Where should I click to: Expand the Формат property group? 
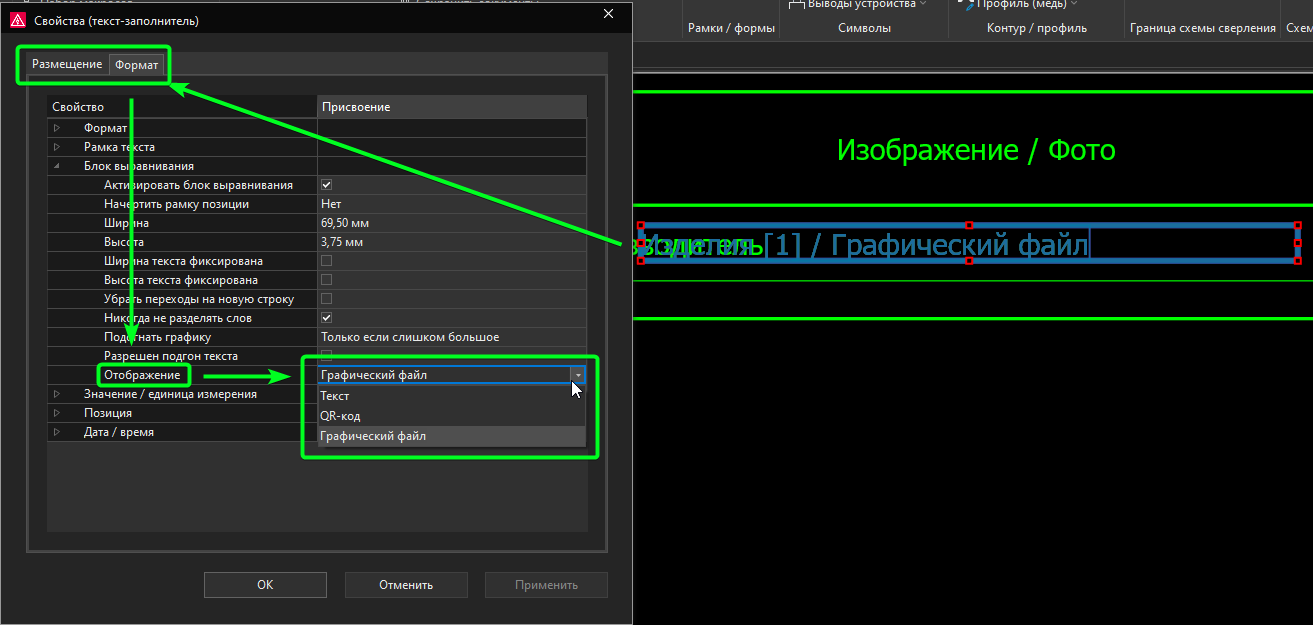pyautogui.click(x=57, y=128)
